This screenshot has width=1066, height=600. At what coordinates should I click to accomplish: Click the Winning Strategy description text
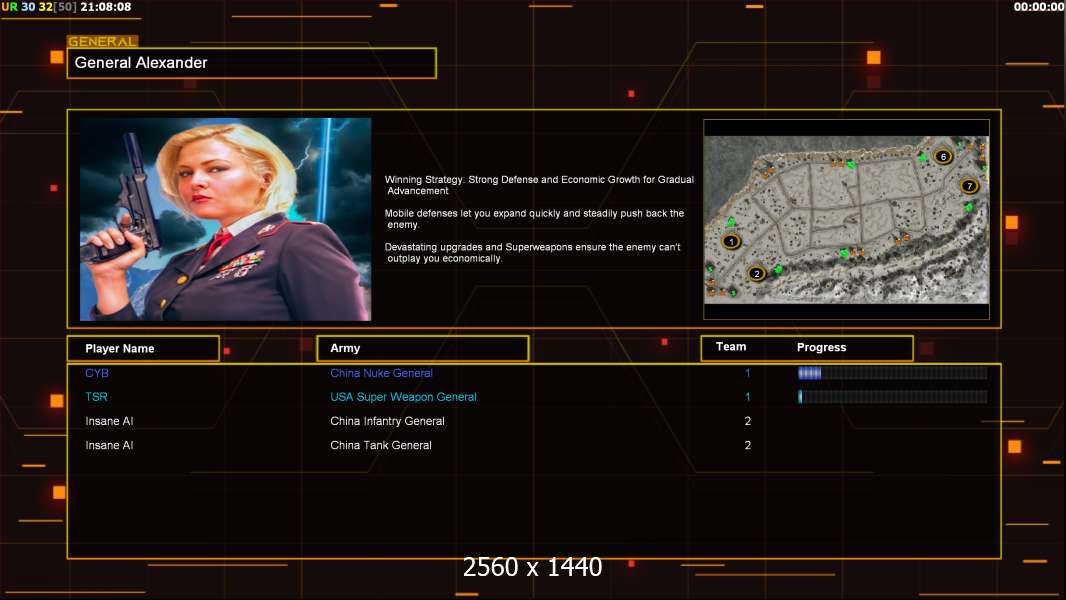point(539,185)
